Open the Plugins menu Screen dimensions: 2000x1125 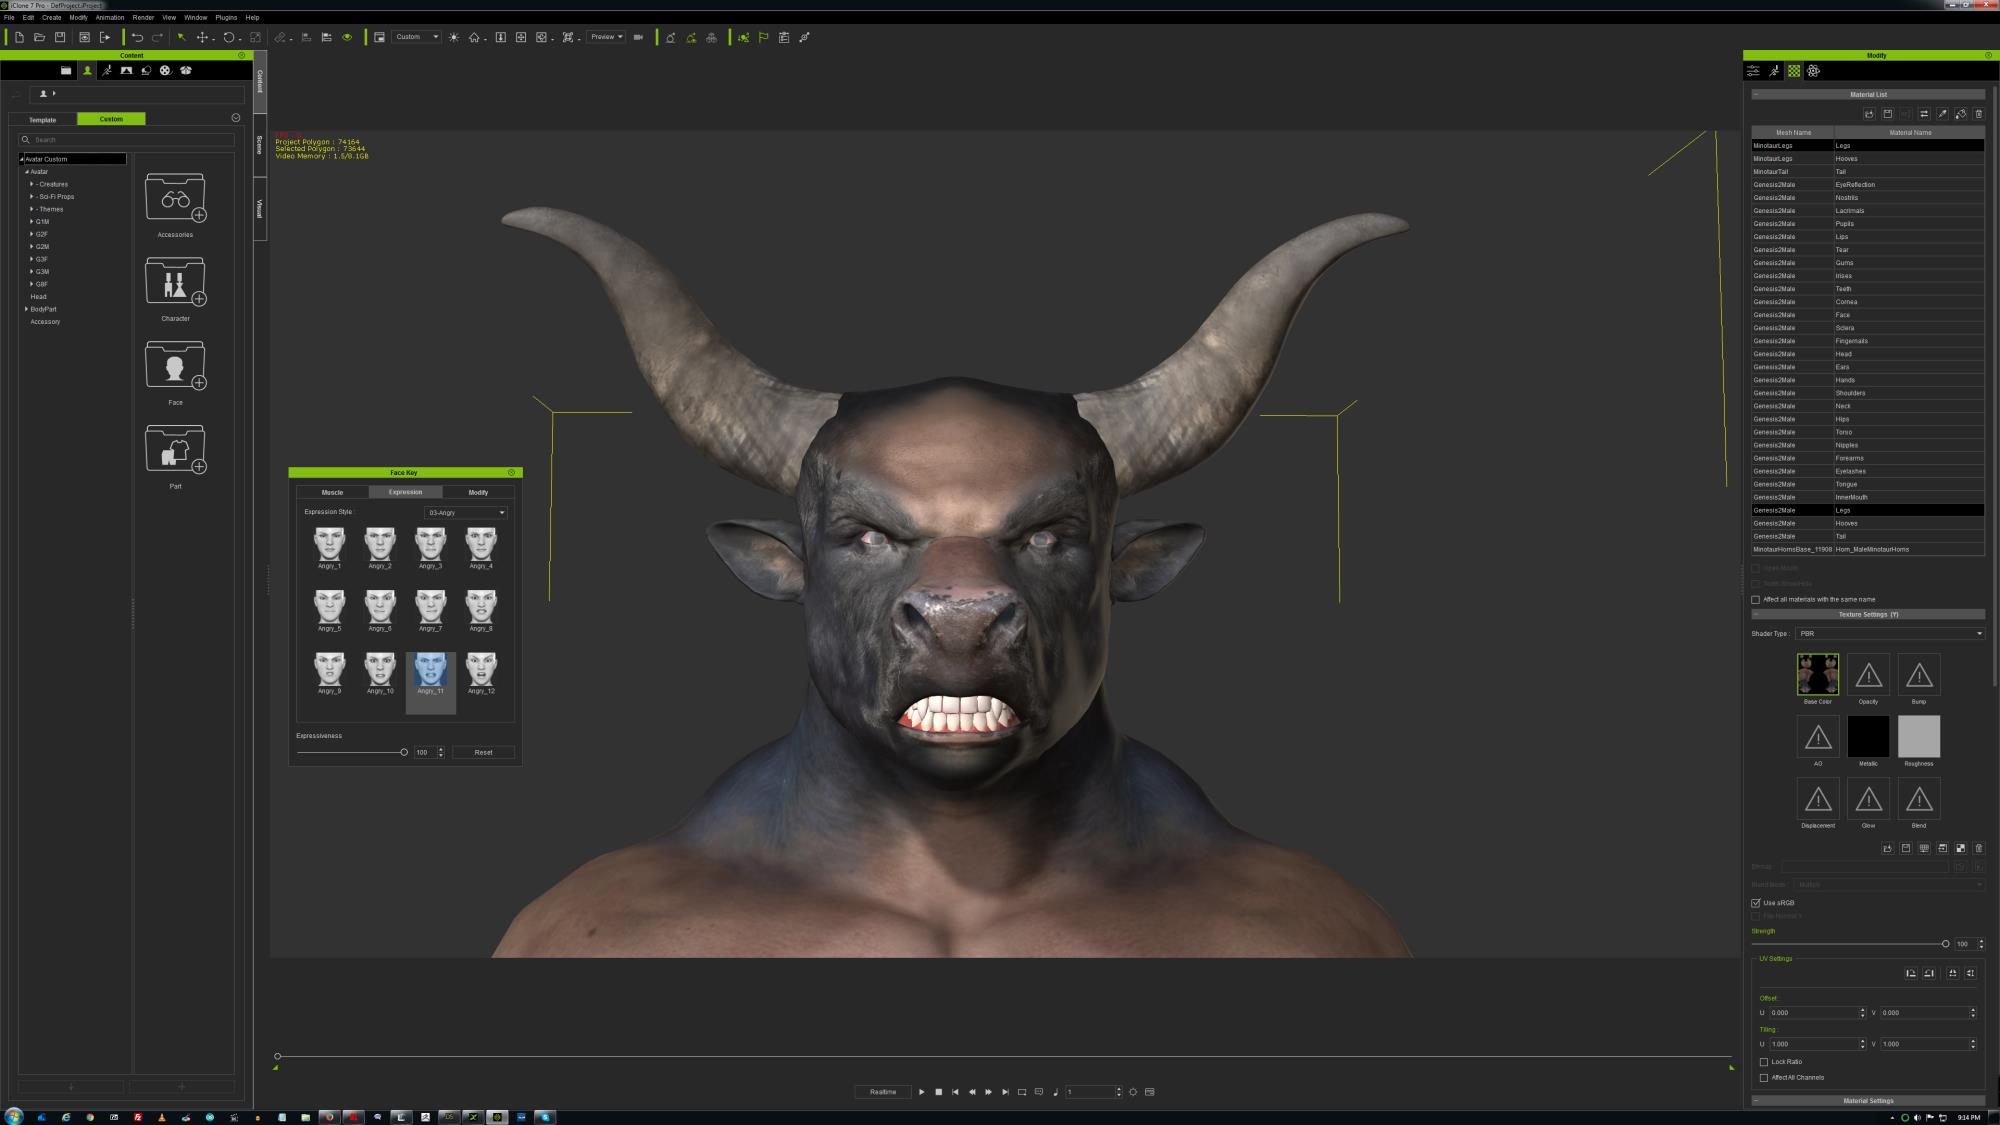click(226, 17)
